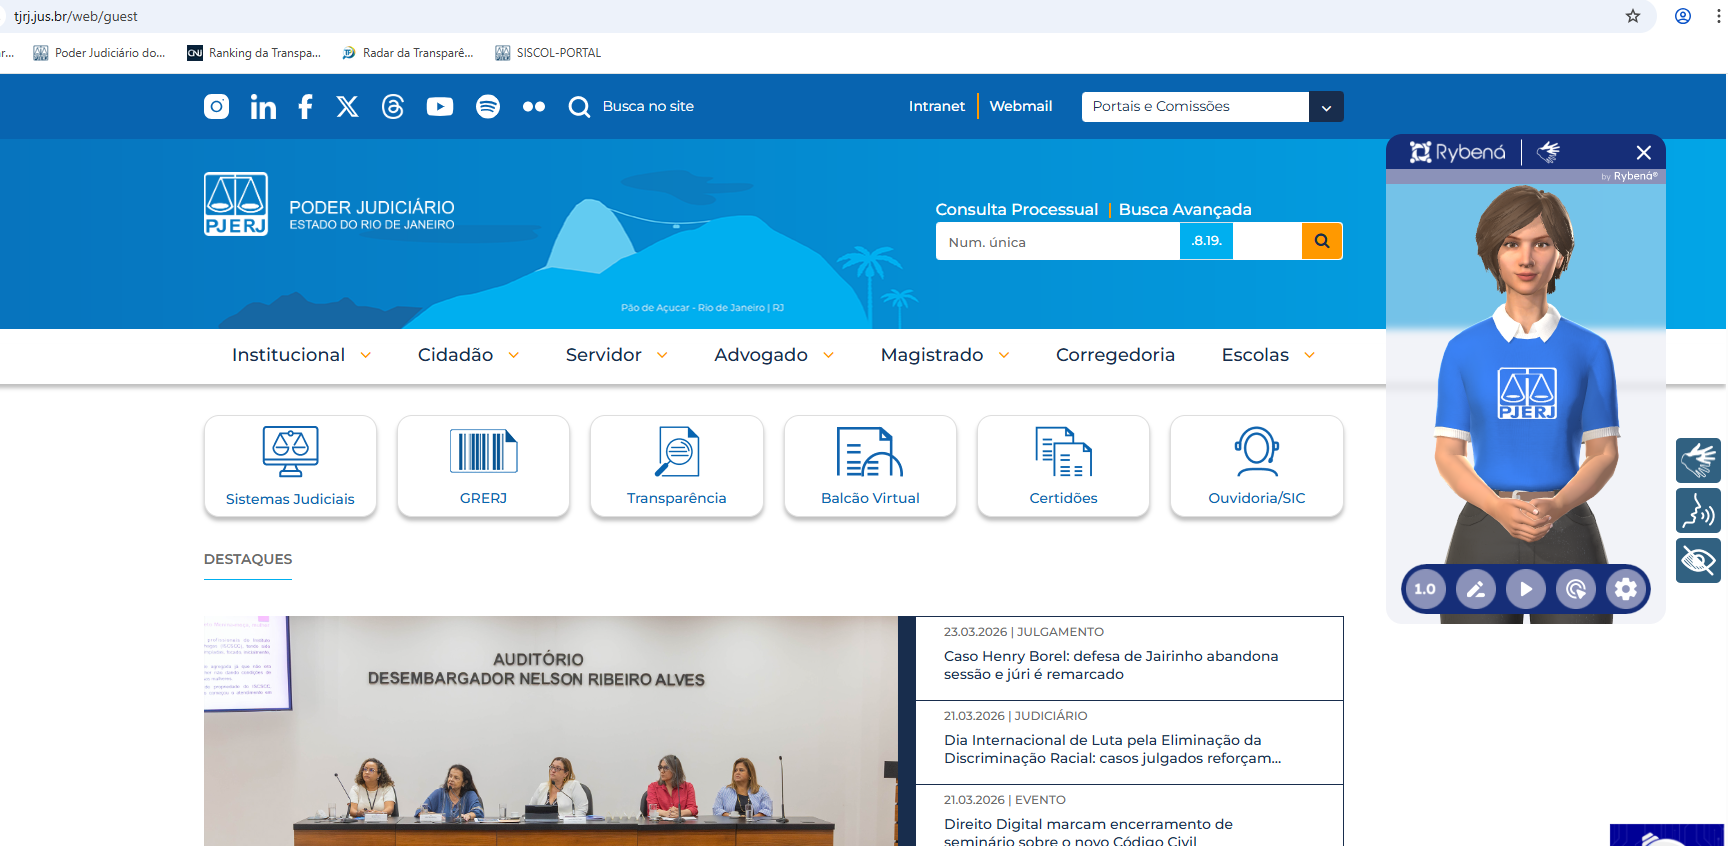The width and height of the screenshot is (1728, 846).
Task: Toggle the low vision accessibility button
Action: click(x=1697, y=561)
